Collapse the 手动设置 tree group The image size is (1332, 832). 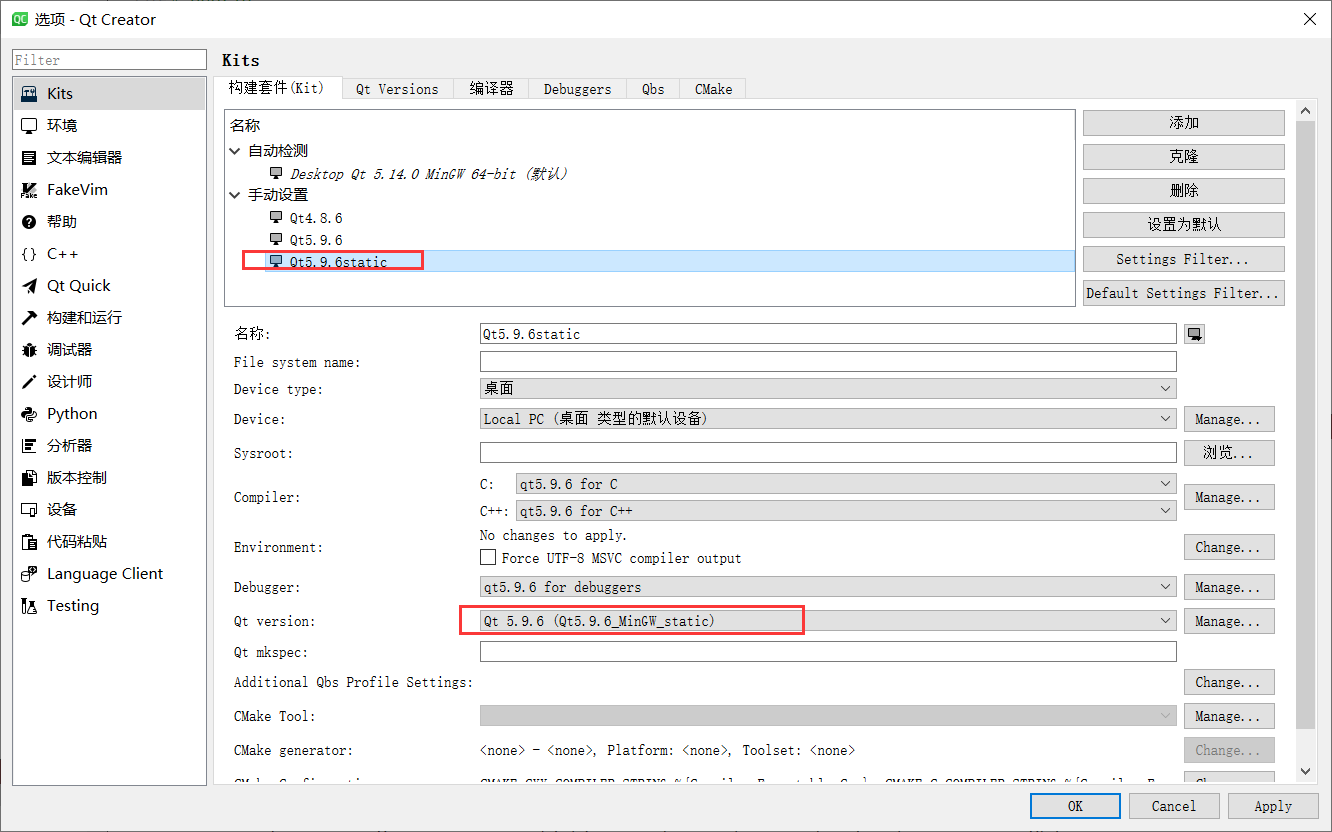[234, 194]
